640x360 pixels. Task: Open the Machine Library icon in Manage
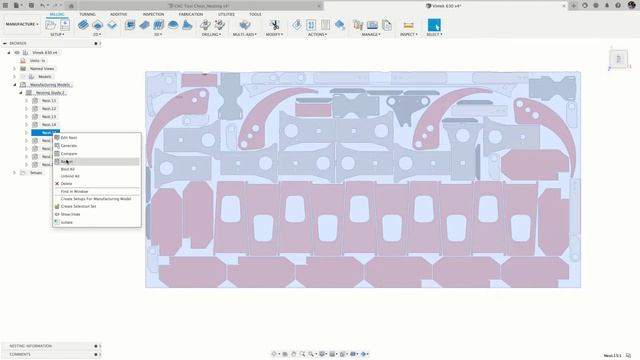coord(372,25)
